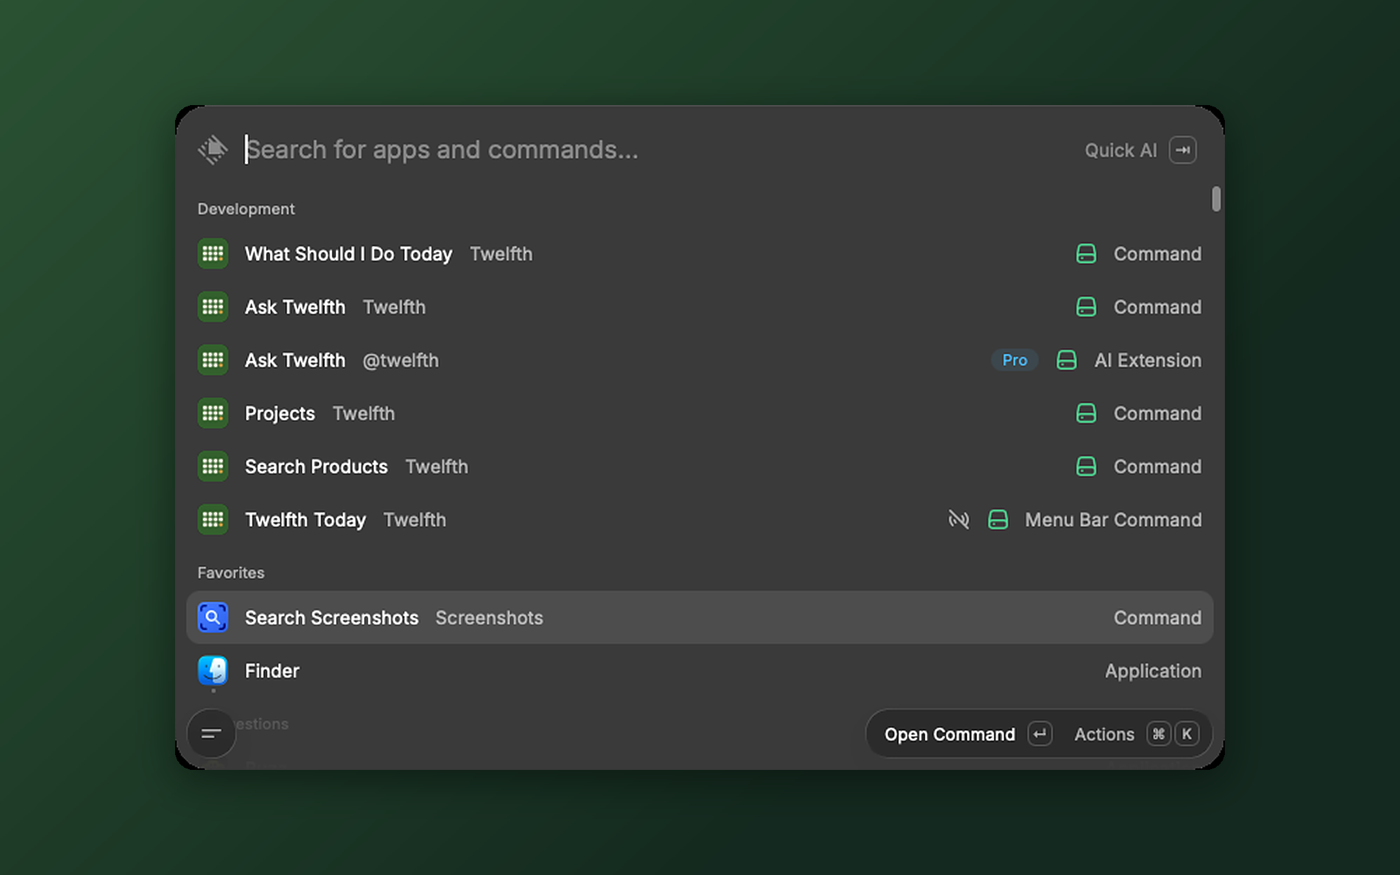Click the Twelfth icon for What Should I Do Today

(x=213, y=254)
